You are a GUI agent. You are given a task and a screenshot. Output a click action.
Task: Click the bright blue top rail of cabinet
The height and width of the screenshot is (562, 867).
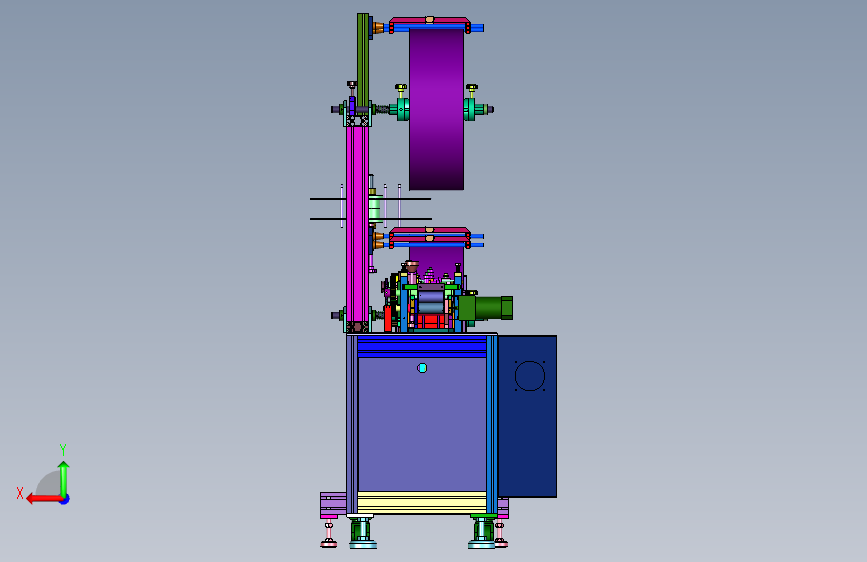pos(422,346)
